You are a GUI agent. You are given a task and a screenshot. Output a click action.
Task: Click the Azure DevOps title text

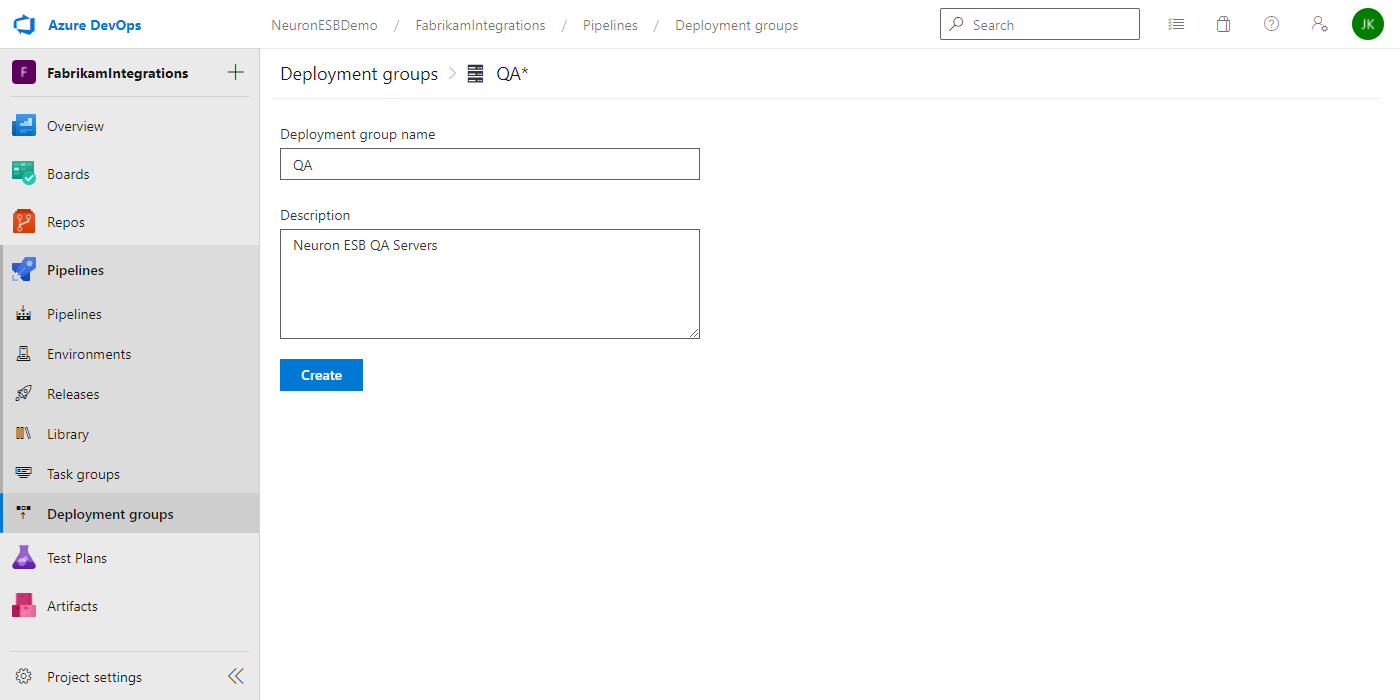click(x=94, y=25)
